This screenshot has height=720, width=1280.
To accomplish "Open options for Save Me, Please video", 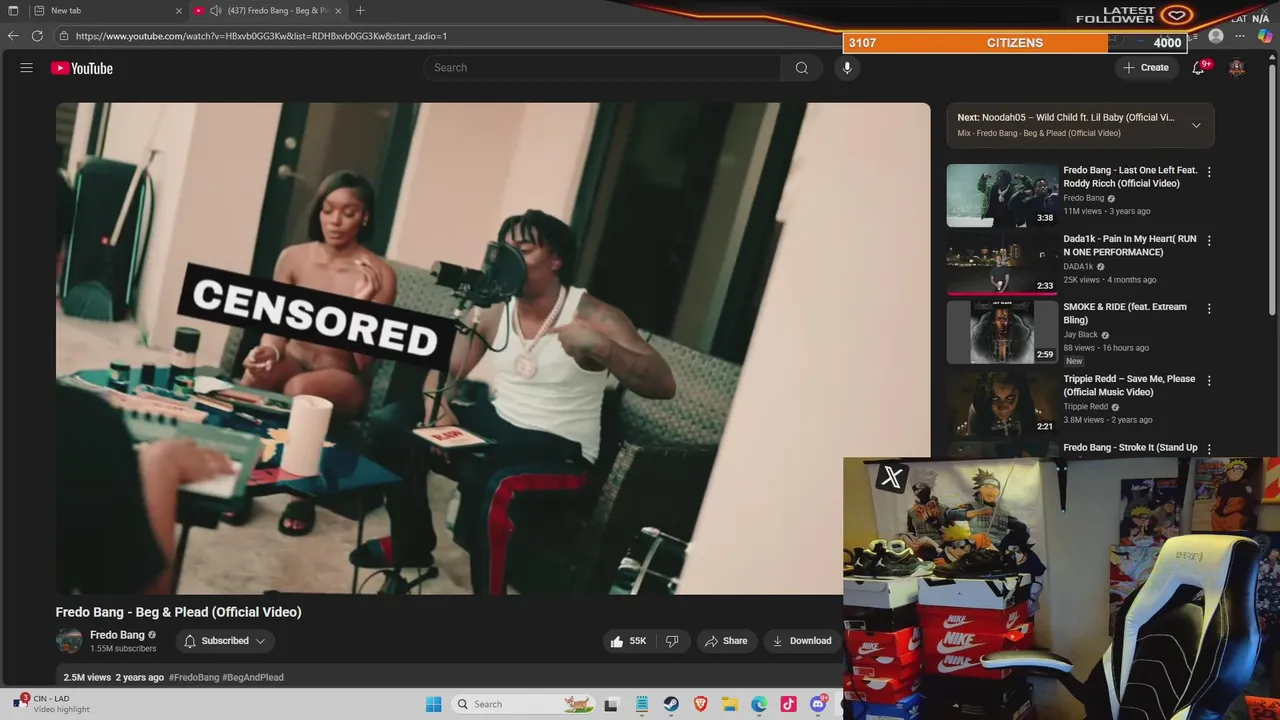I will [1209, 381].
